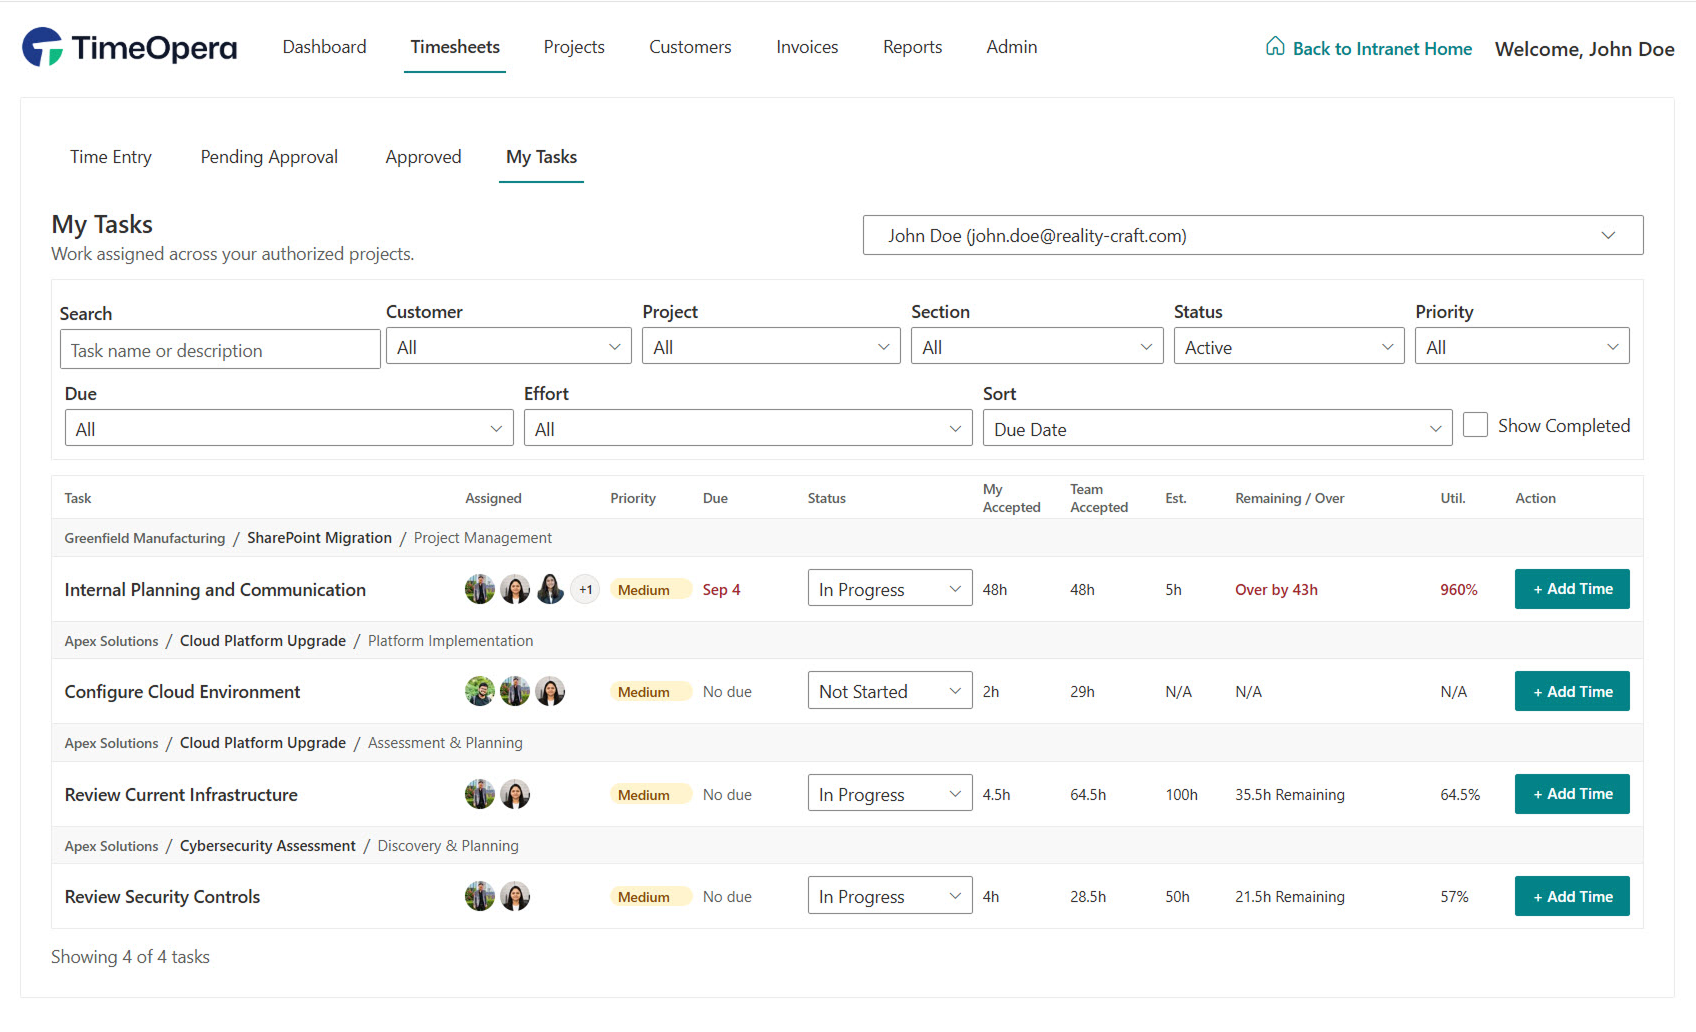Add time to Review Current Infrastructure
Screen dimensions: 1696x1032
tap(1572, 794)
